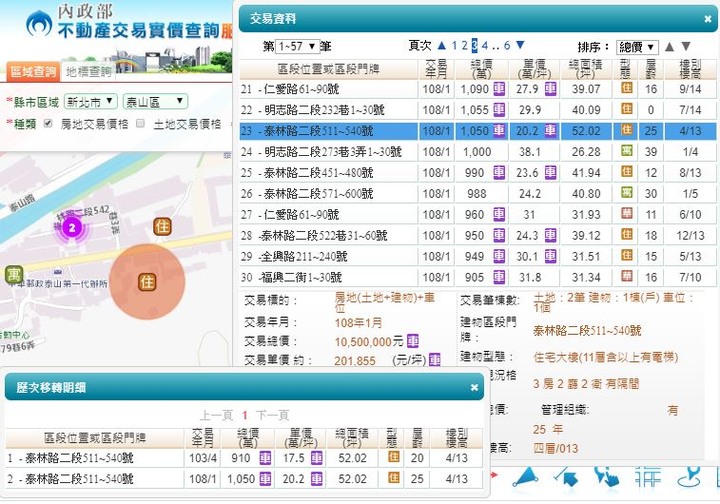Click the 總價(萬) column header in 交易資料
Image resolution: width=720 pixels, height=504 pixels.
[x=482, y=69]
